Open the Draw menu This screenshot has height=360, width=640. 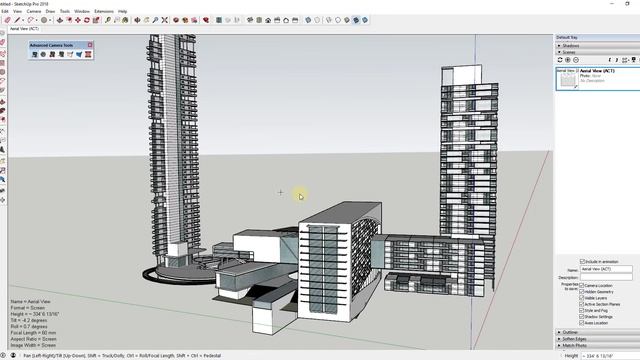coord(50,11)
